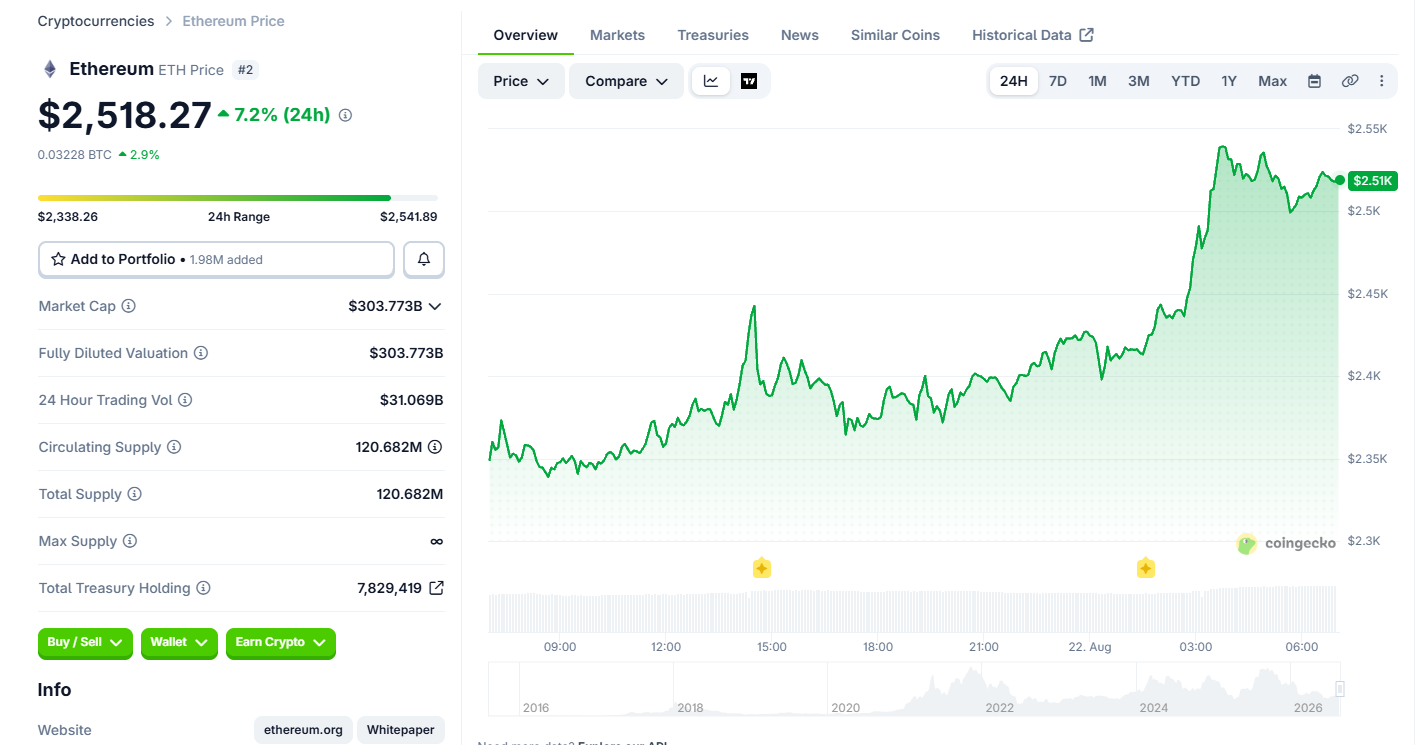
Task: Click the $2,518.27 price text
Action: (x=125, y=115)
